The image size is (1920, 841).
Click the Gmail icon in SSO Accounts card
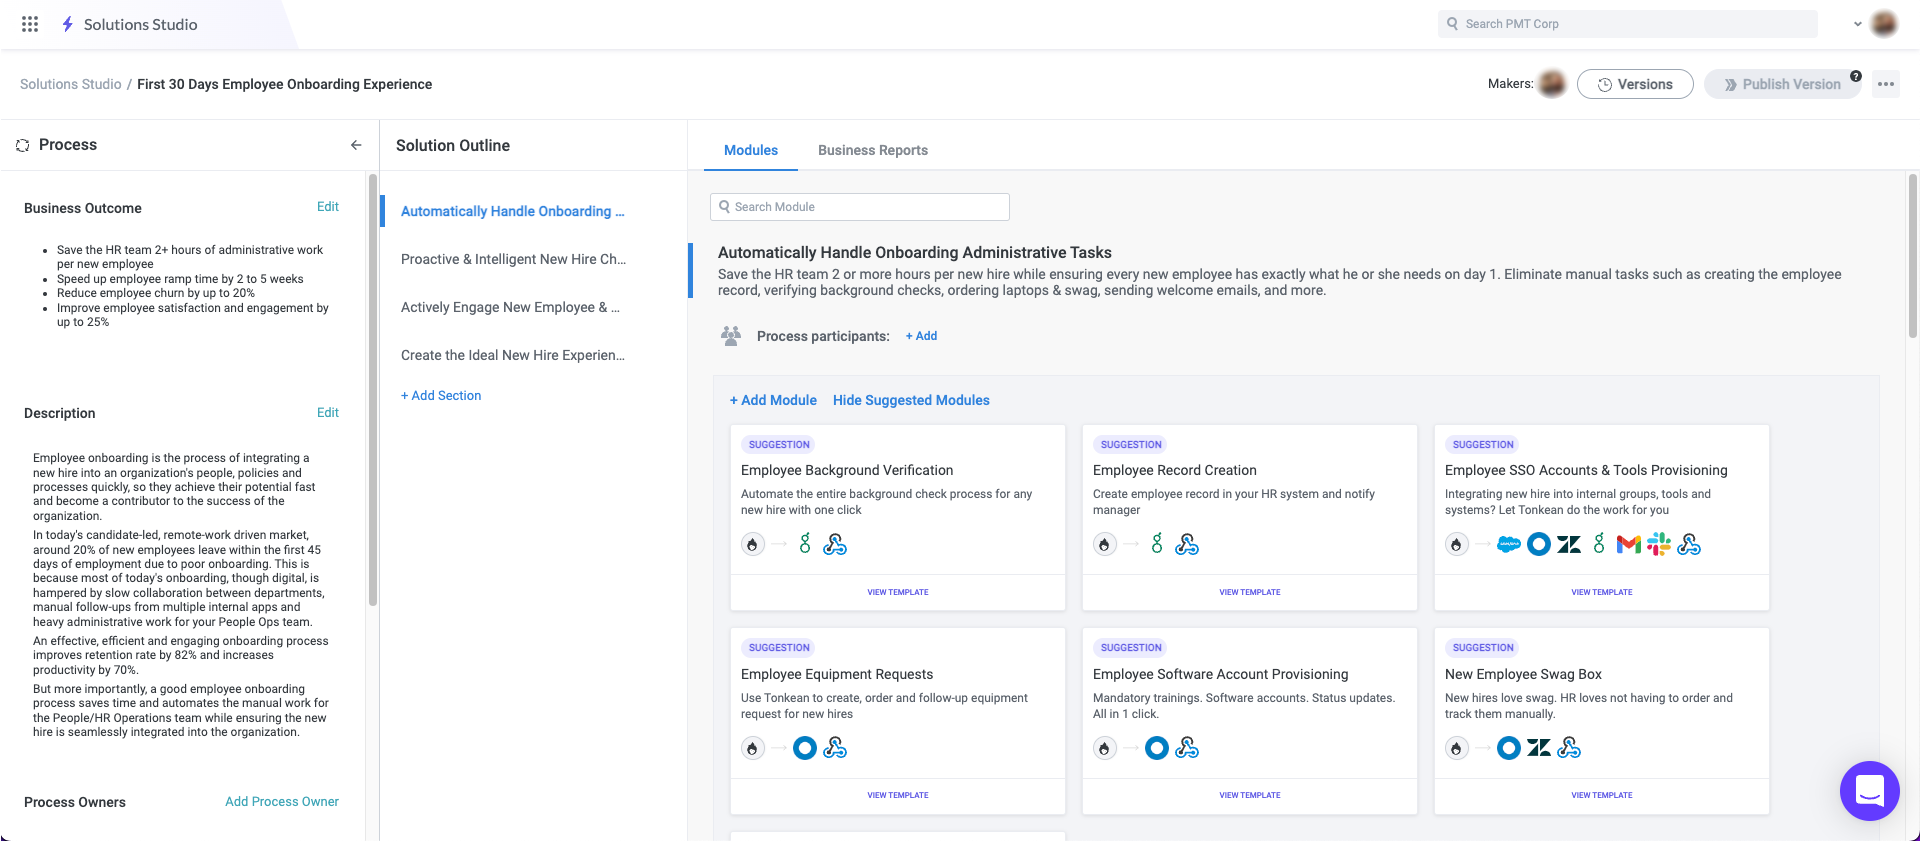point(1628,544)
